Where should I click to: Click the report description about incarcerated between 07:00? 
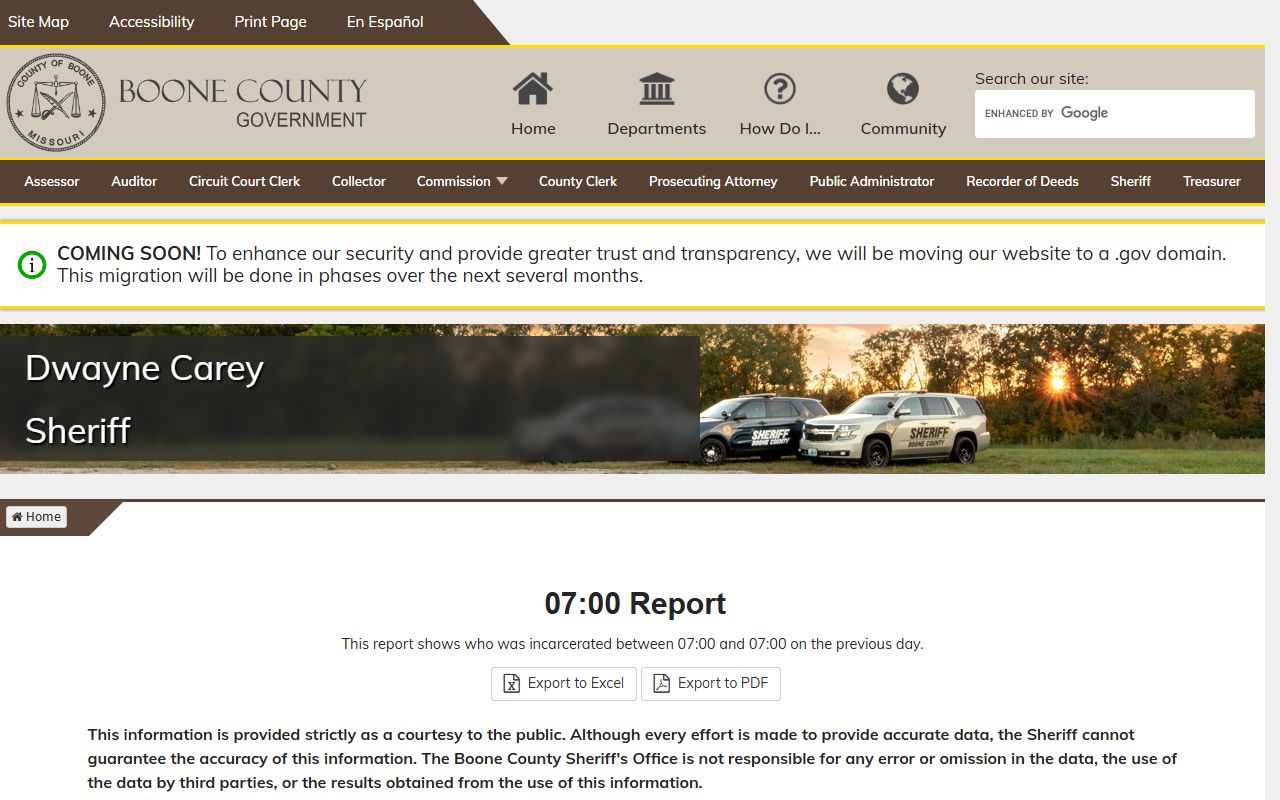tap(632, 644)
